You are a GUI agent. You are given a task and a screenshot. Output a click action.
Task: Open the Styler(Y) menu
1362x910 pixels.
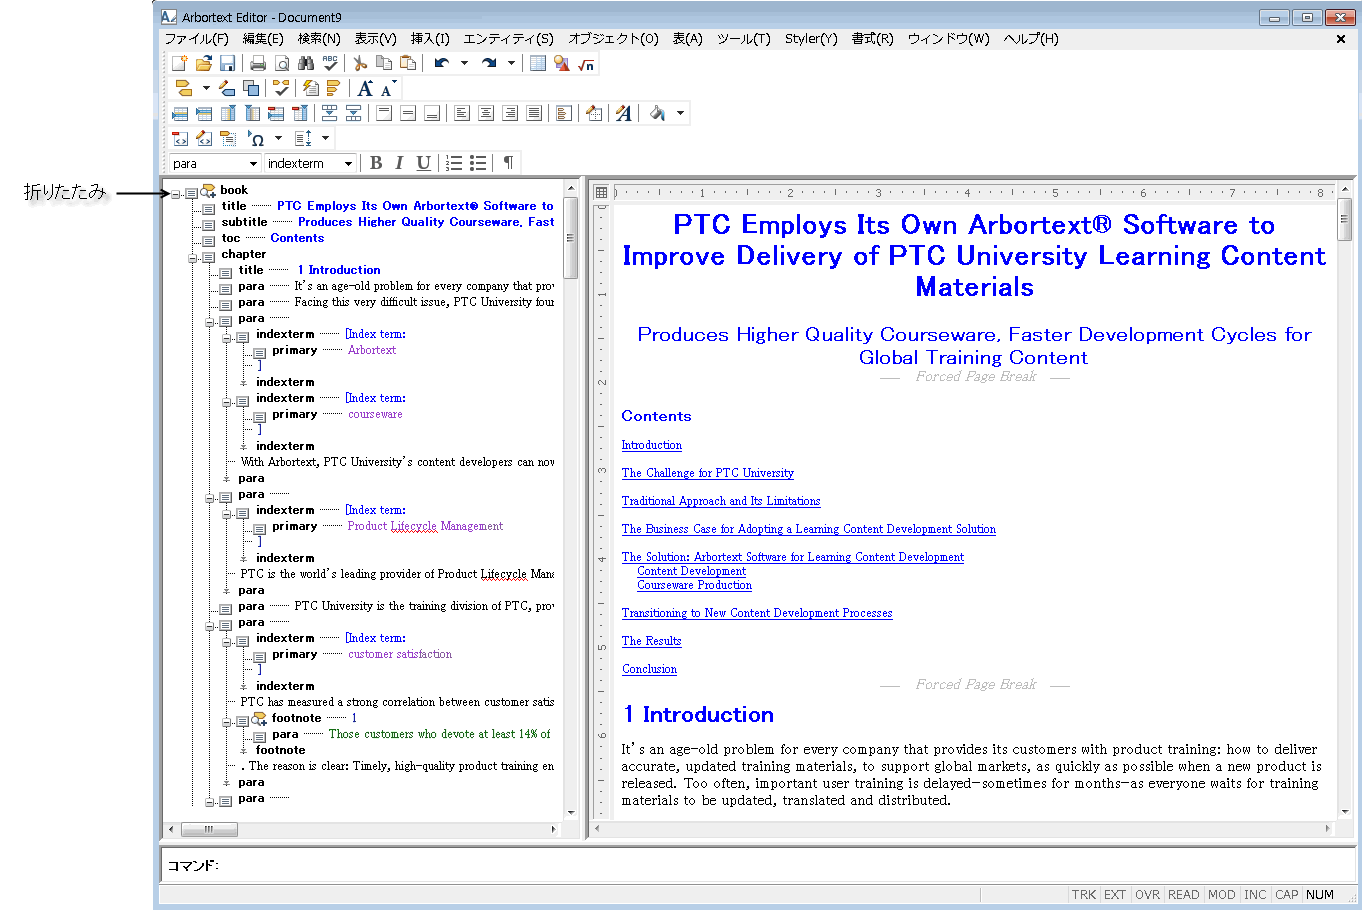click(811, 39)
